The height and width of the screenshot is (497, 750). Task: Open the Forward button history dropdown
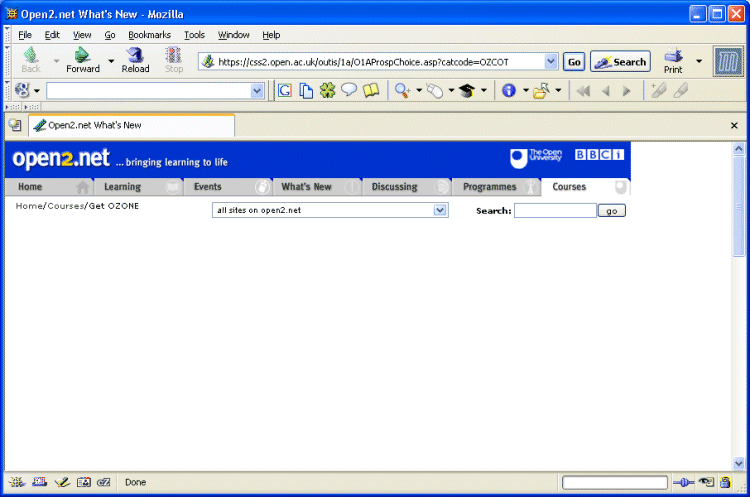(x=111, y=61)
